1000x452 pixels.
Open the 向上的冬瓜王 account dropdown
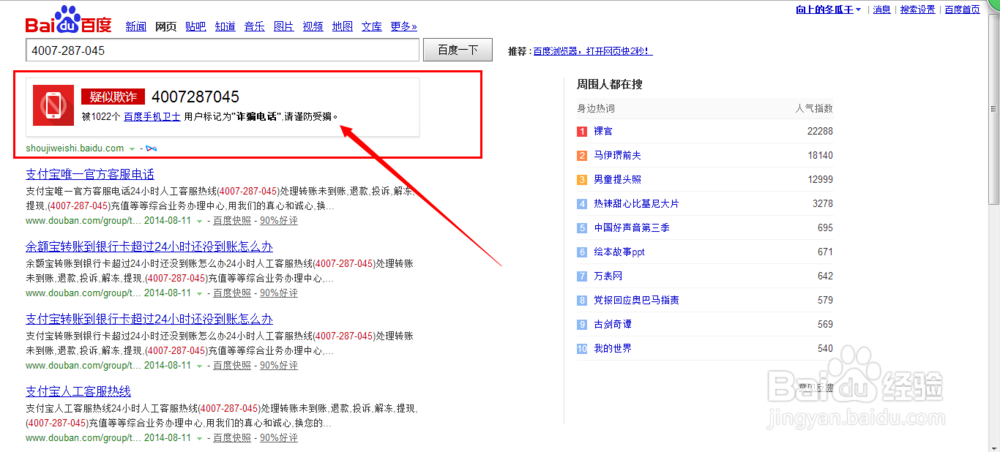[828, 10]
